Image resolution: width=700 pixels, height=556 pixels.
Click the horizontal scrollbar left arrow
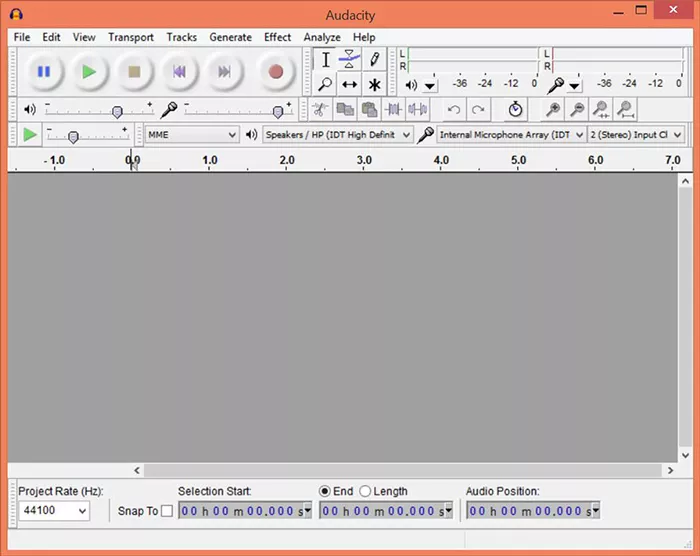click(137, 470)
